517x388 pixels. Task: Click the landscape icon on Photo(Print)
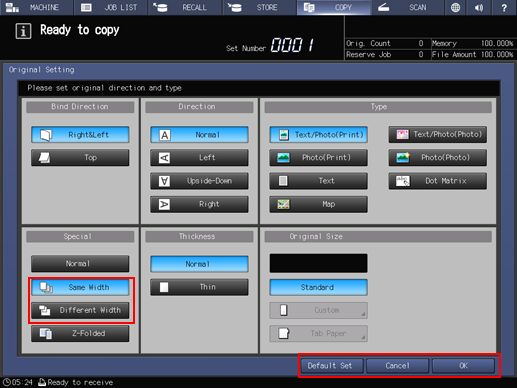click(283, 158)
